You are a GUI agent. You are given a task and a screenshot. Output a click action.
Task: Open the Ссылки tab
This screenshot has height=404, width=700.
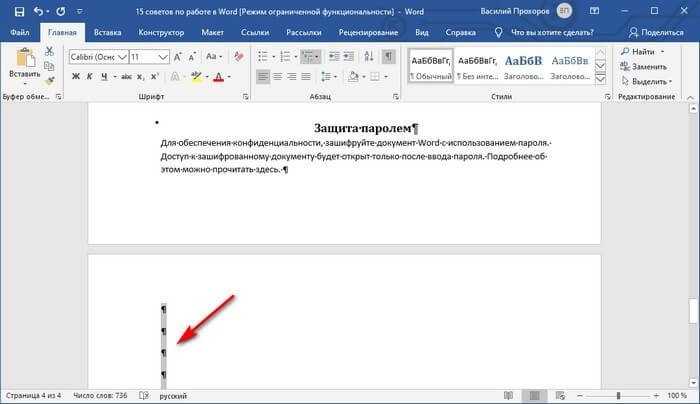coord(254,33)
